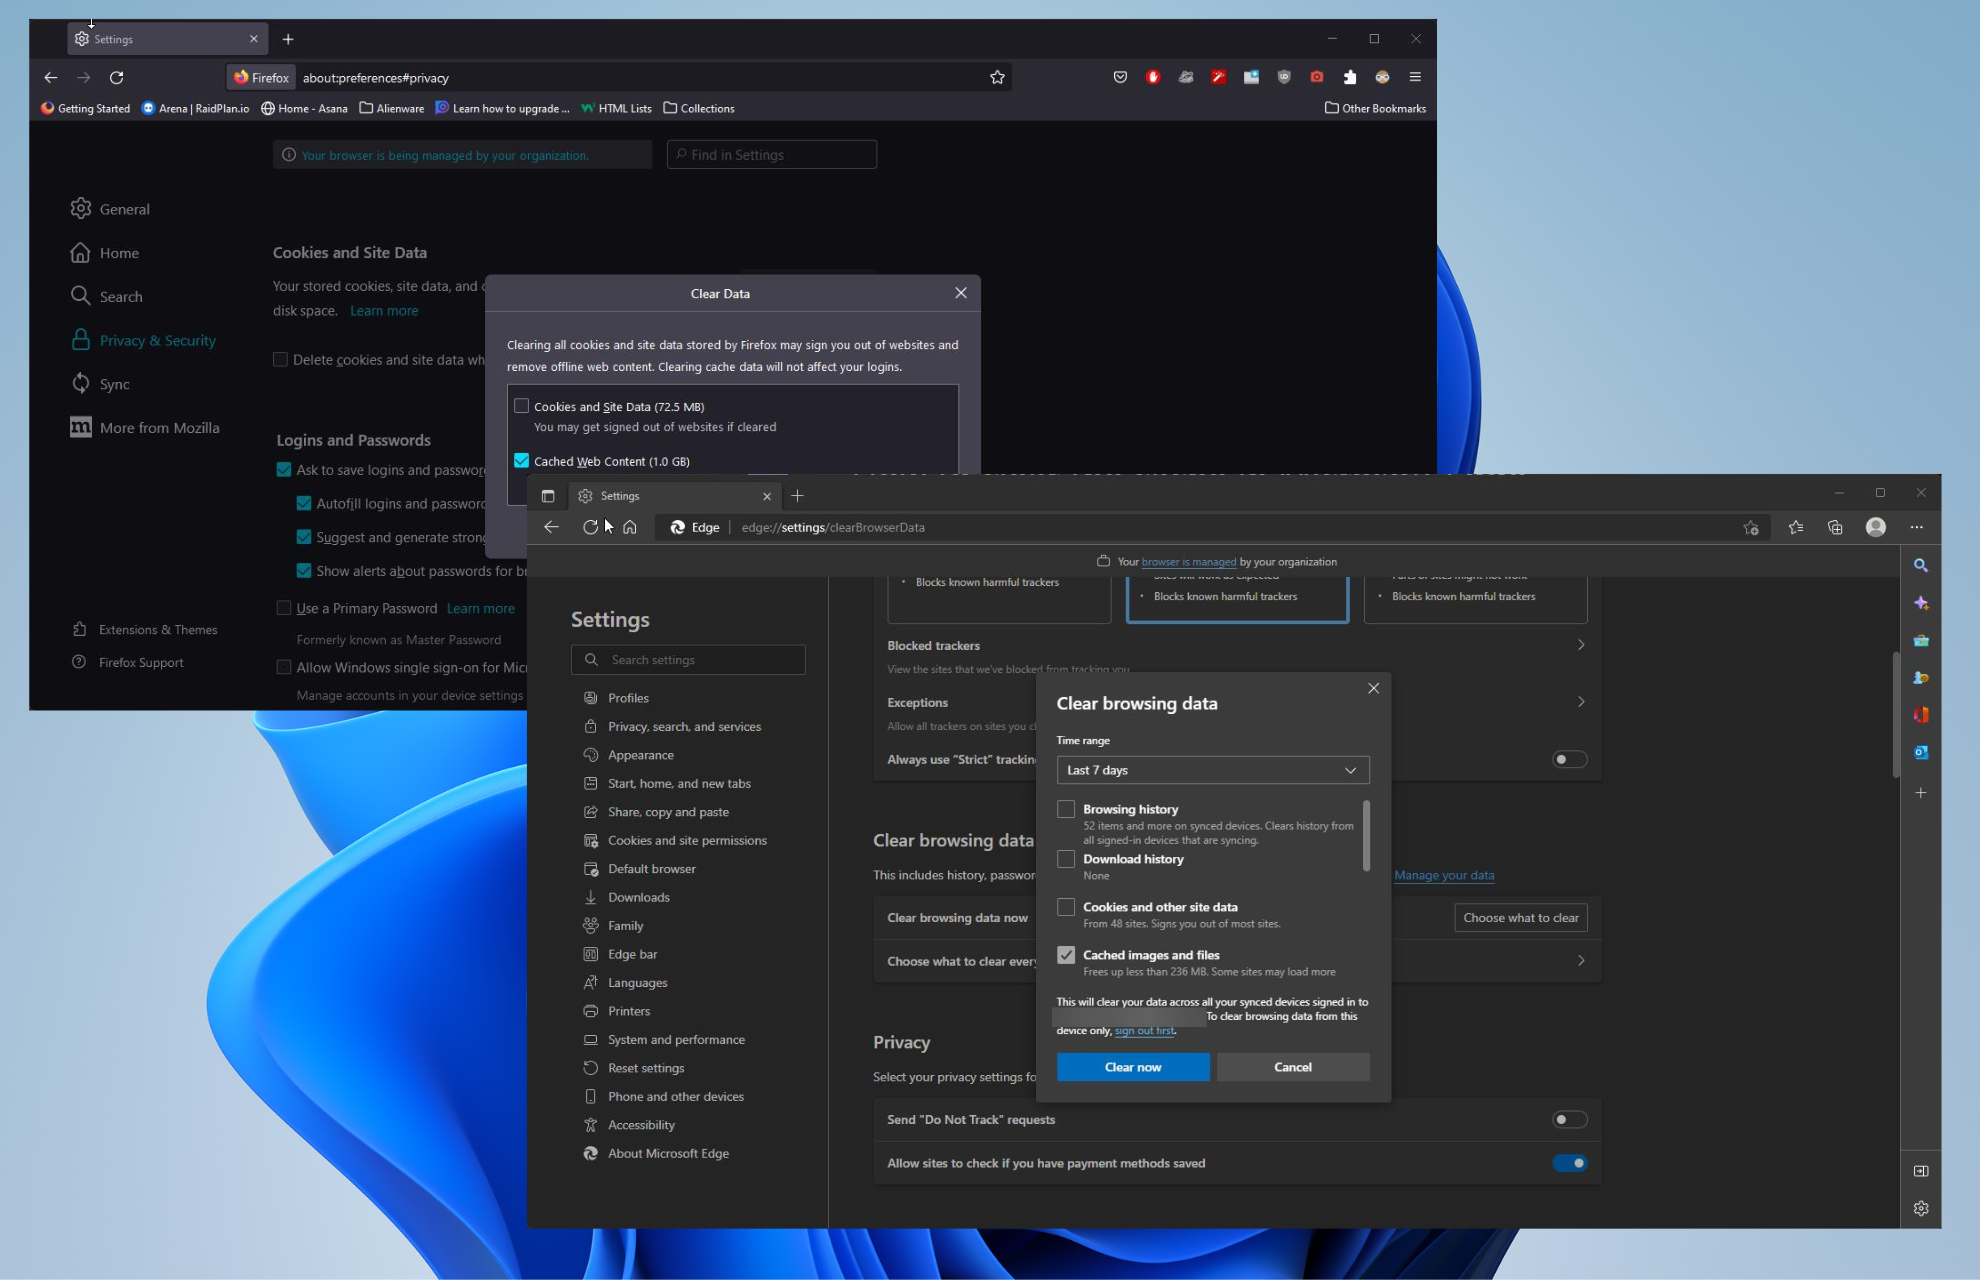Expand the Blocked trackers row chevron
Screen dimensions: 1980x1280
pos(1581,645)
